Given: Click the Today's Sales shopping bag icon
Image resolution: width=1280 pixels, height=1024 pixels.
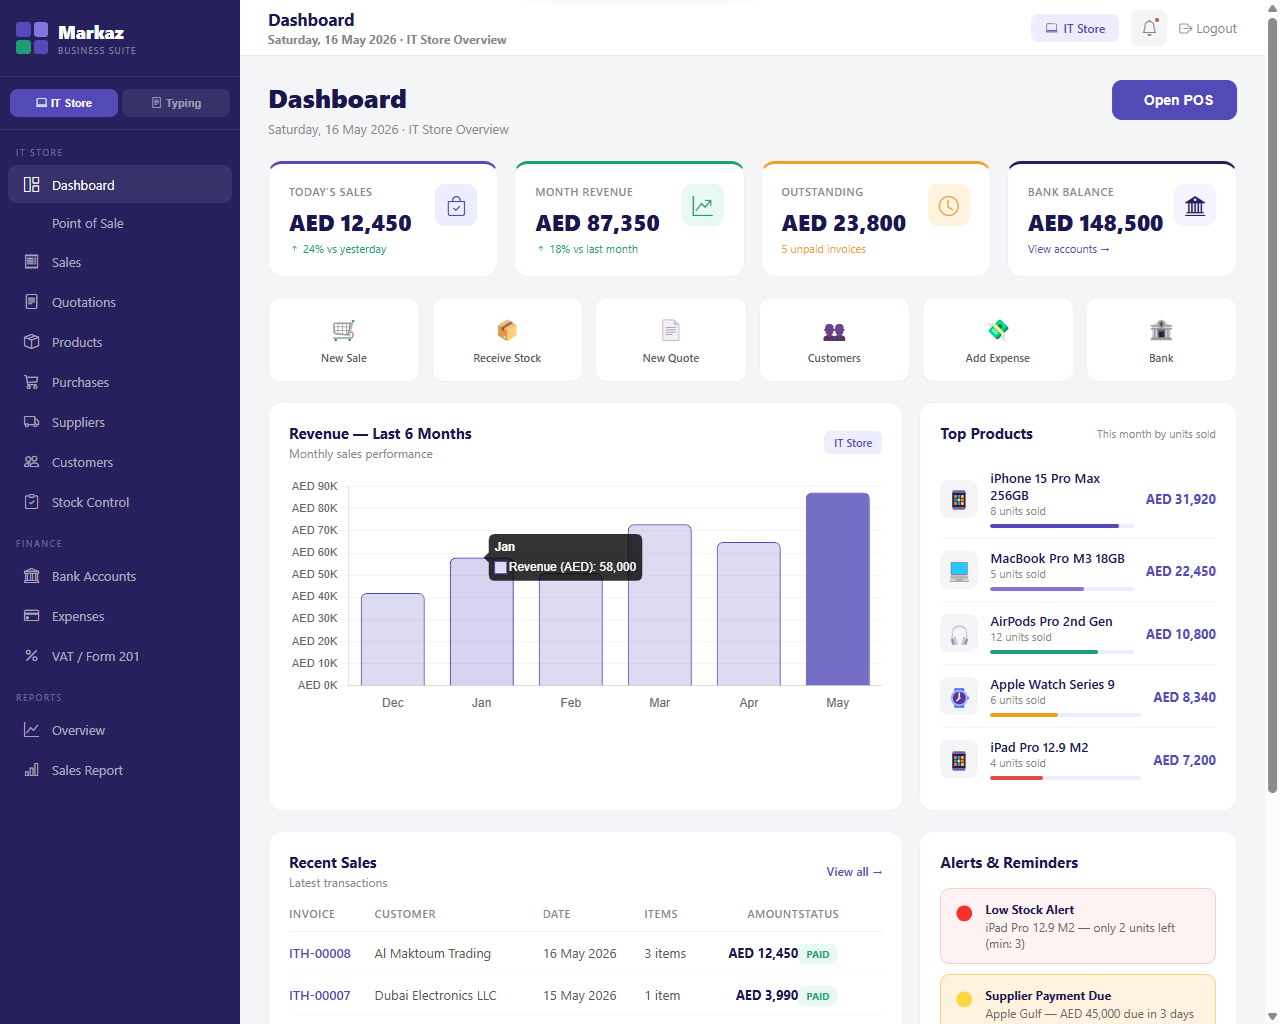Looking at the screenshot, I should click(456, 206).
